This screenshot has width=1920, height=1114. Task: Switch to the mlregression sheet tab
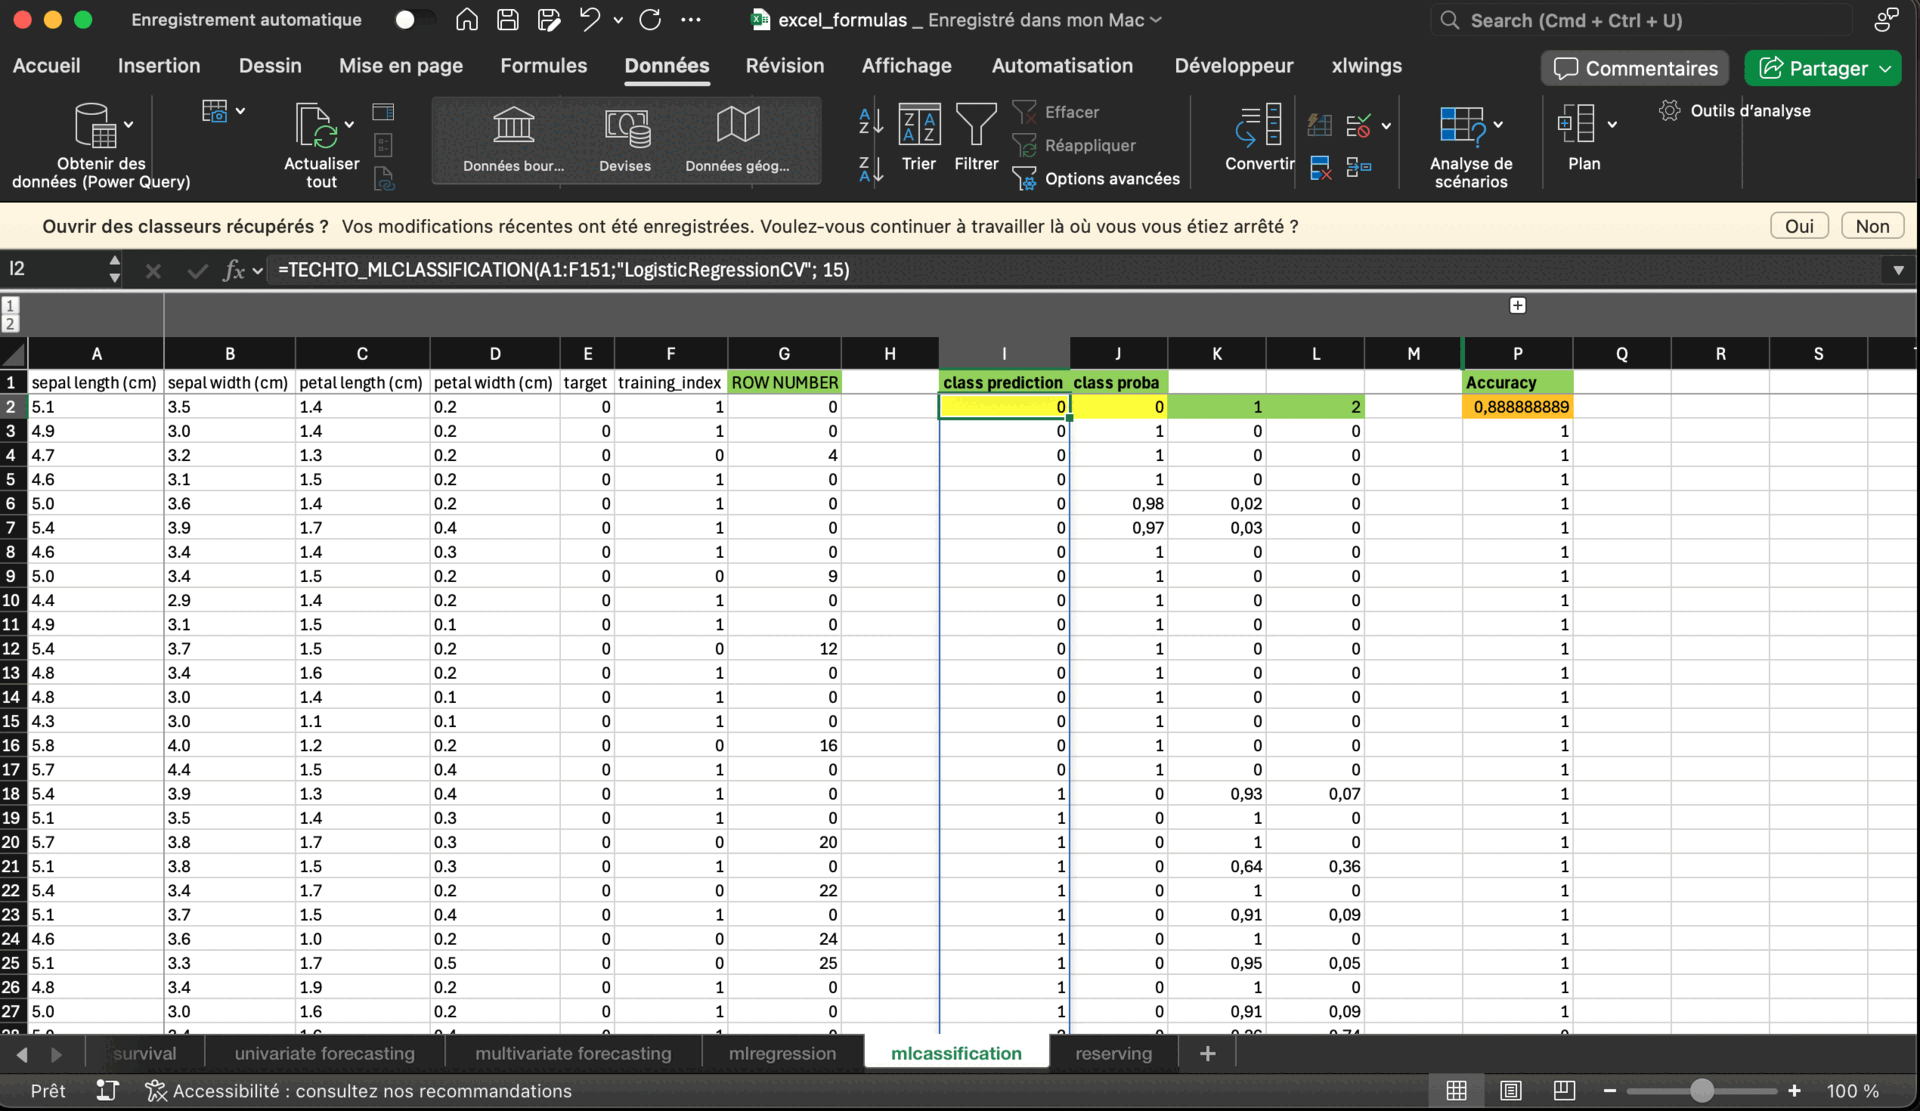point(782,1053)
